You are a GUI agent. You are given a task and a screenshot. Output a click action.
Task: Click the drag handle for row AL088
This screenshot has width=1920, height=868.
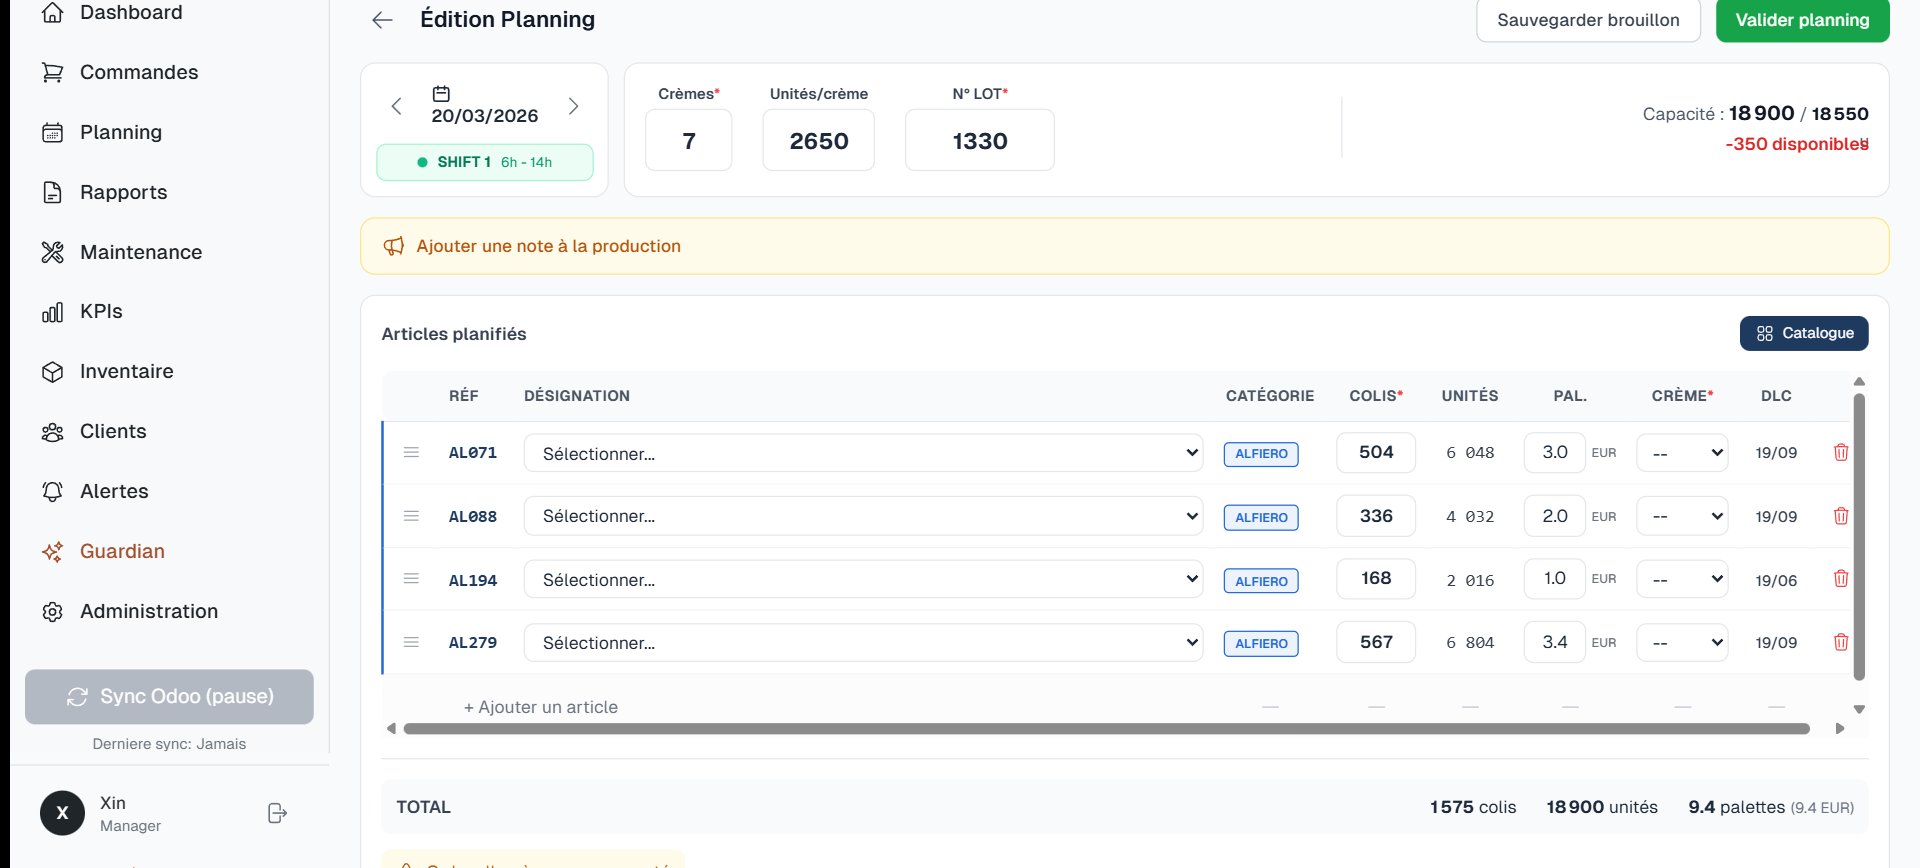pos(411,516)
